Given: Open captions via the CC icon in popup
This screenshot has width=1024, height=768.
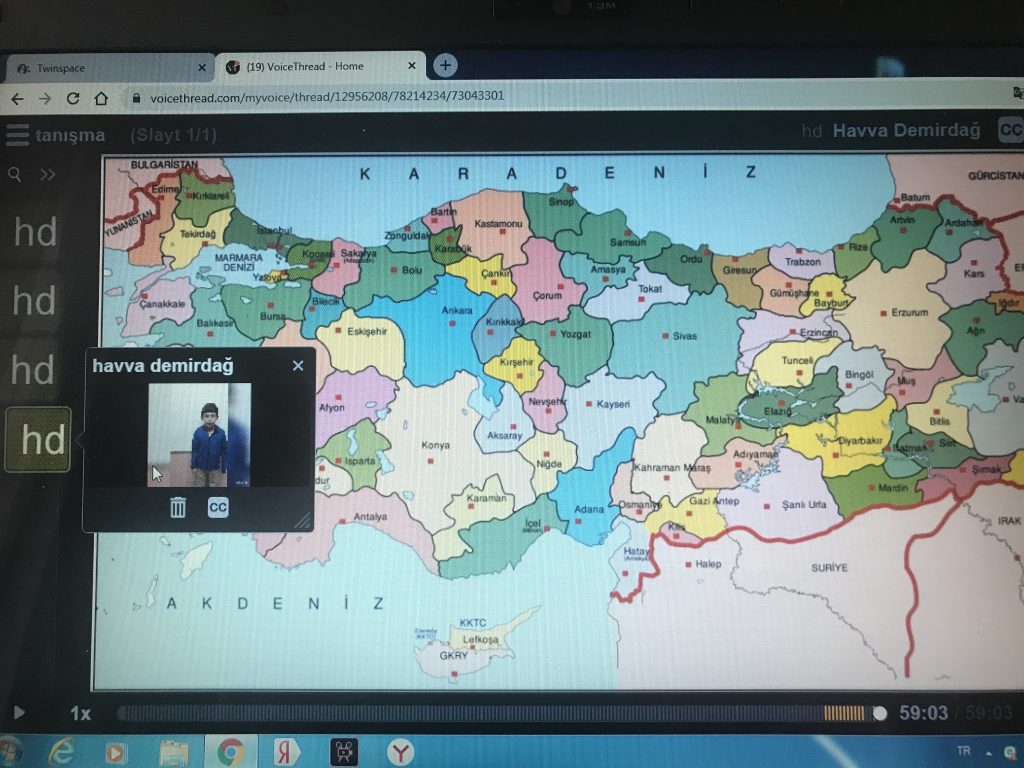Looking at the screenshot, I should pyautogui.click(x=217, y=507).
